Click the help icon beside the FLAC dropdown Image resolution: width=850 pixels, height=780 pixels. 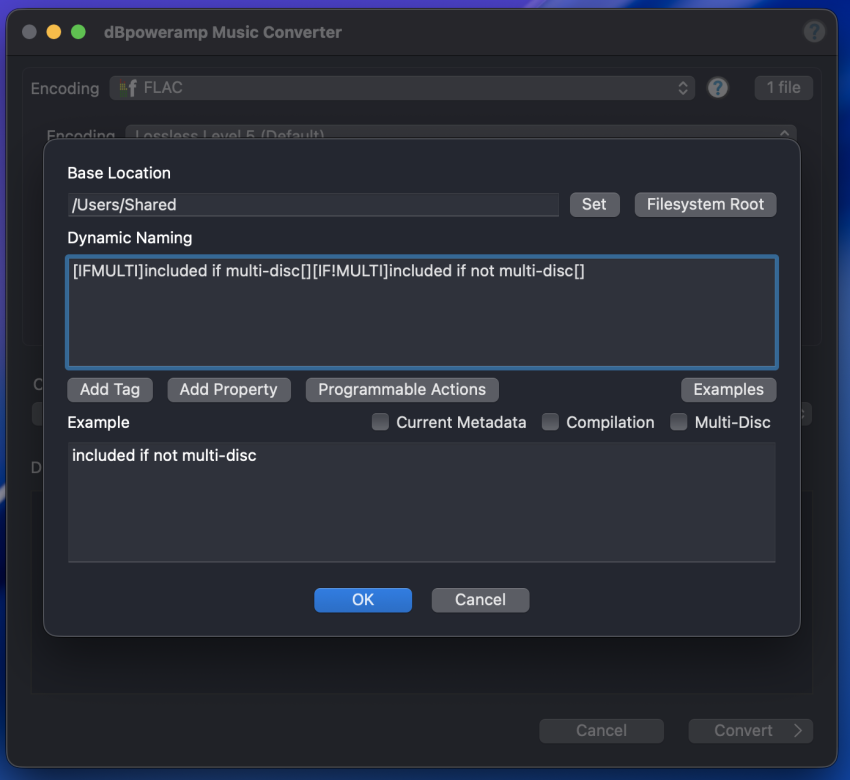click(x=718, y=88)
